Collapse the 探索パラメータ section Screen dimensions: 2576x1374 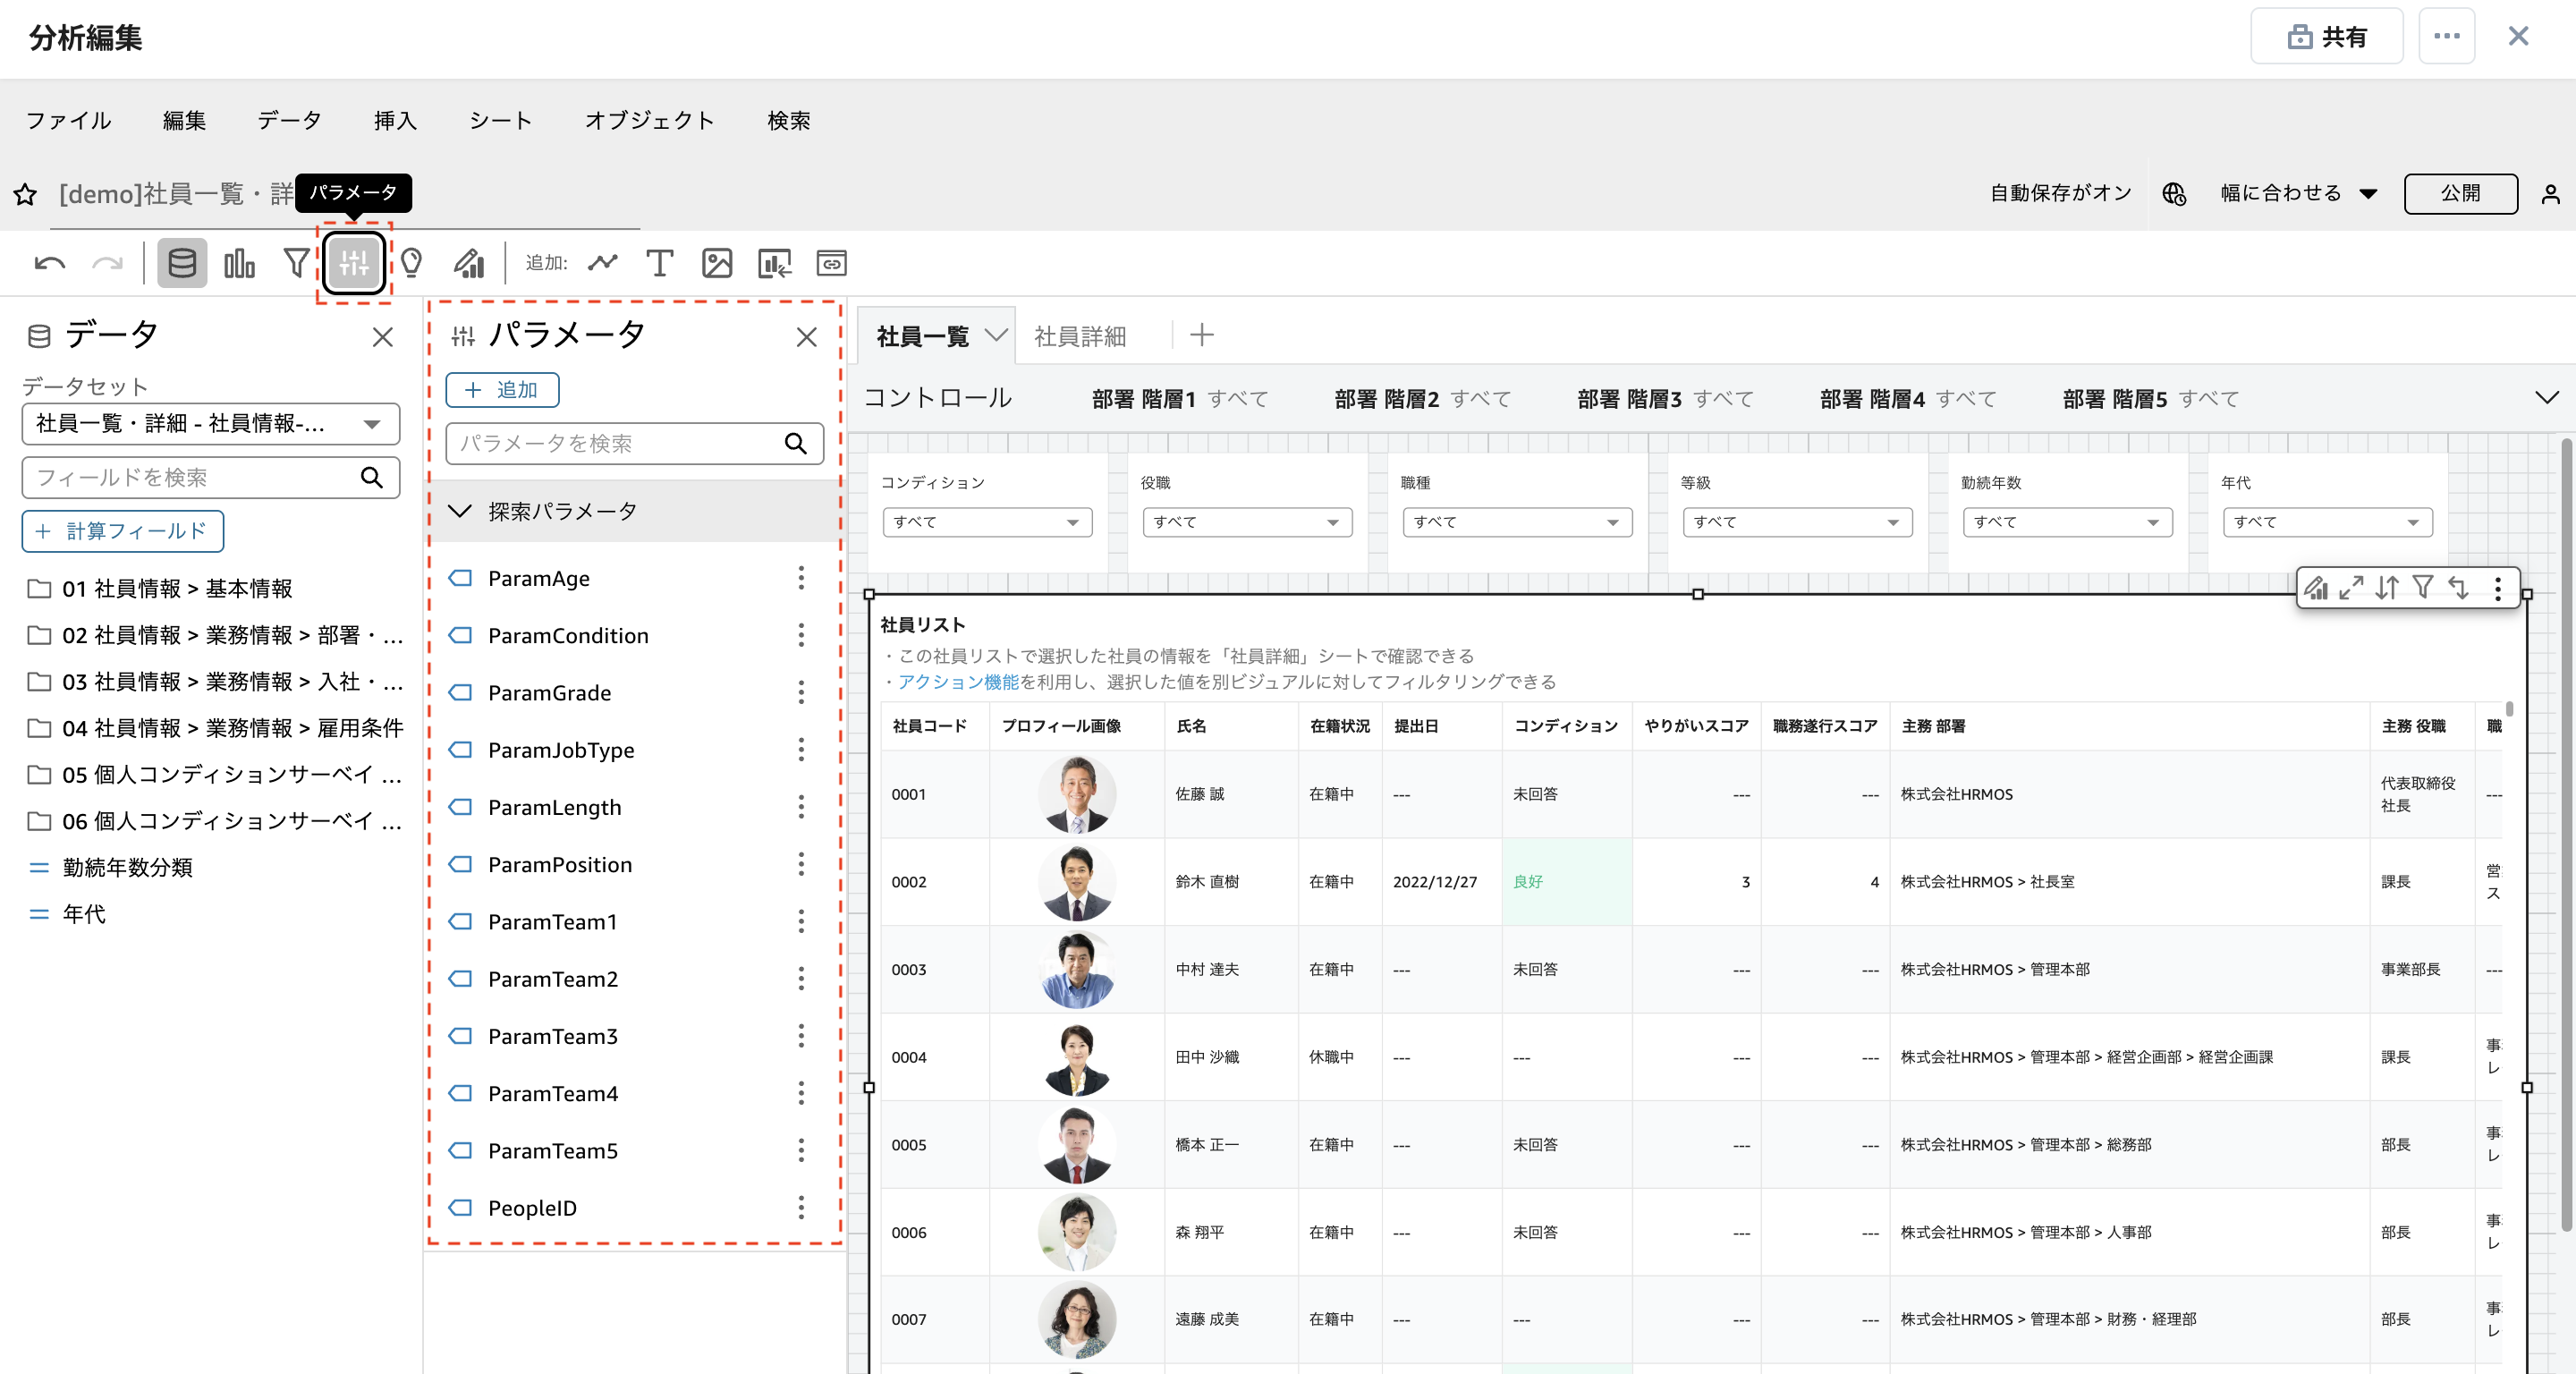click(460, 512)
